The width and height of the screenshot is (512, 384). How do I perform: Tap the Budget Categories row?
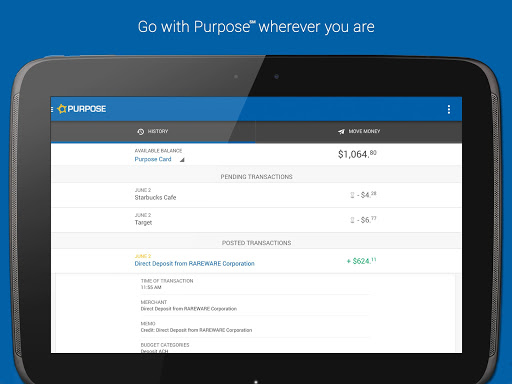click(255, 347)
